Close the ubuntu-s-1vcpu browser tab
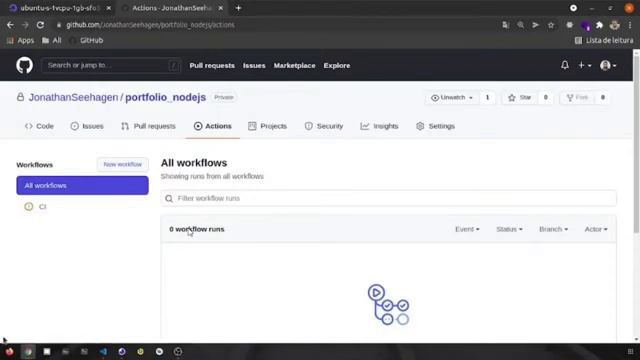 [109, 8]
